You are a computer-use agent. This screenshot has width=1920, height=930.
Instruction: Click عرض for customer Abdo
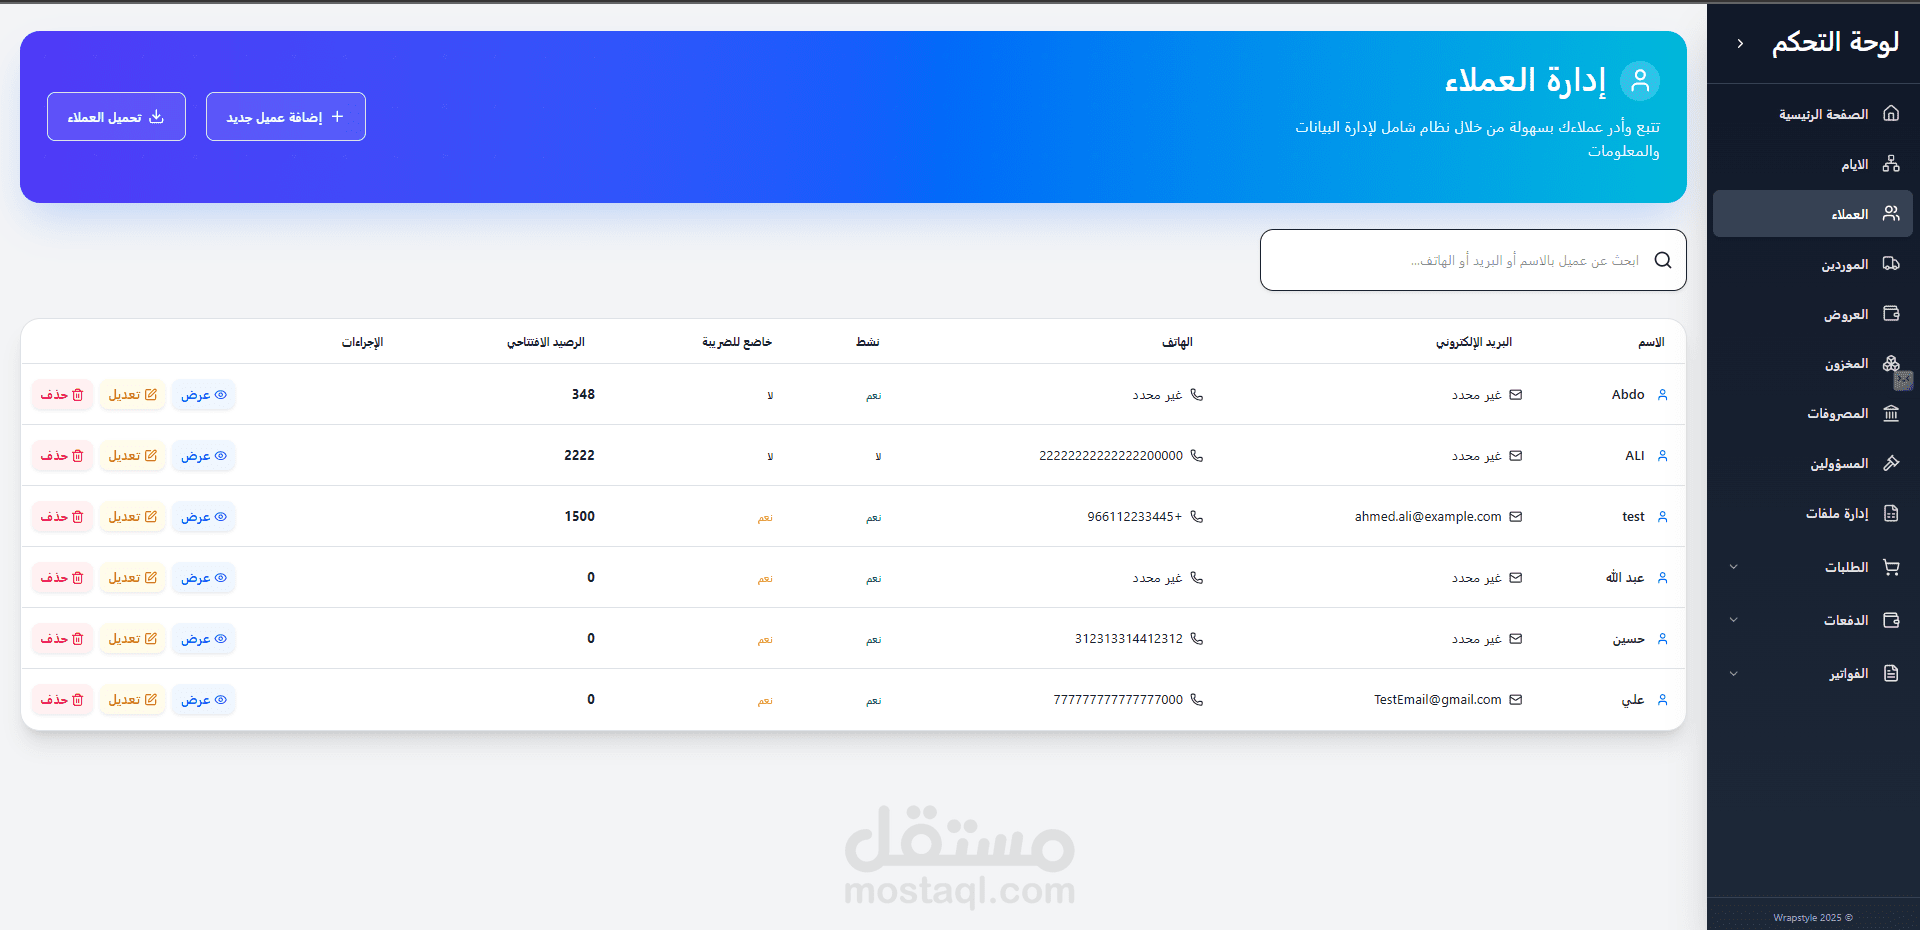pos(204,395)
